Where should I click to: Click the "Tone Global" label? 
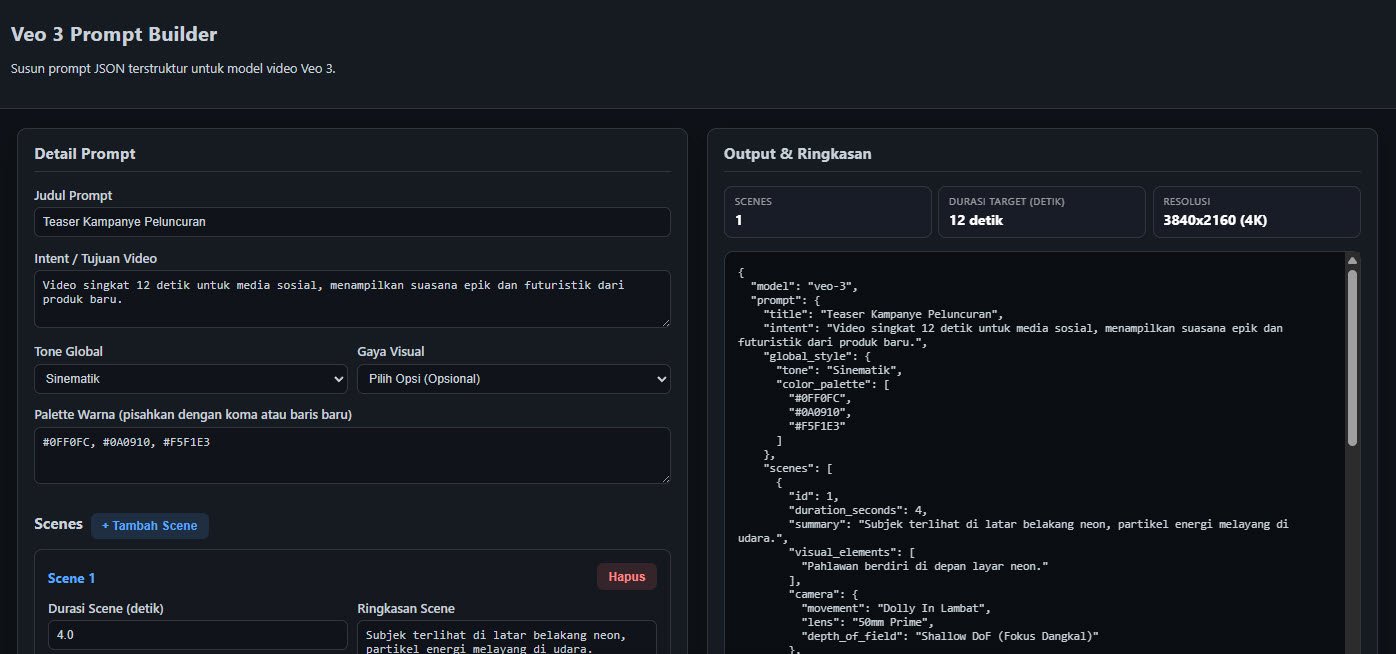tap(68, 351)
